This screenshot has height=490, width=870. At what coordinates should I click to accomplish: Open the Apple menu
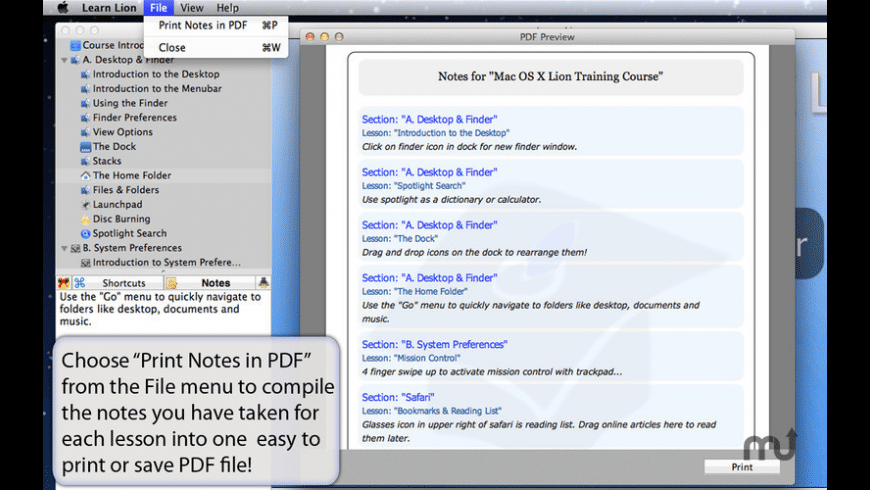(63, 8)
